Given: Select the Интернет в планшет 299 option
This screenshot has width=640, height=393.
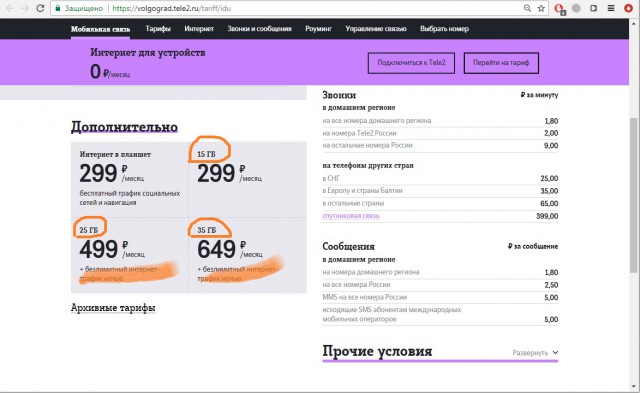Looking at the screenshot, I should tap(130, 180).
